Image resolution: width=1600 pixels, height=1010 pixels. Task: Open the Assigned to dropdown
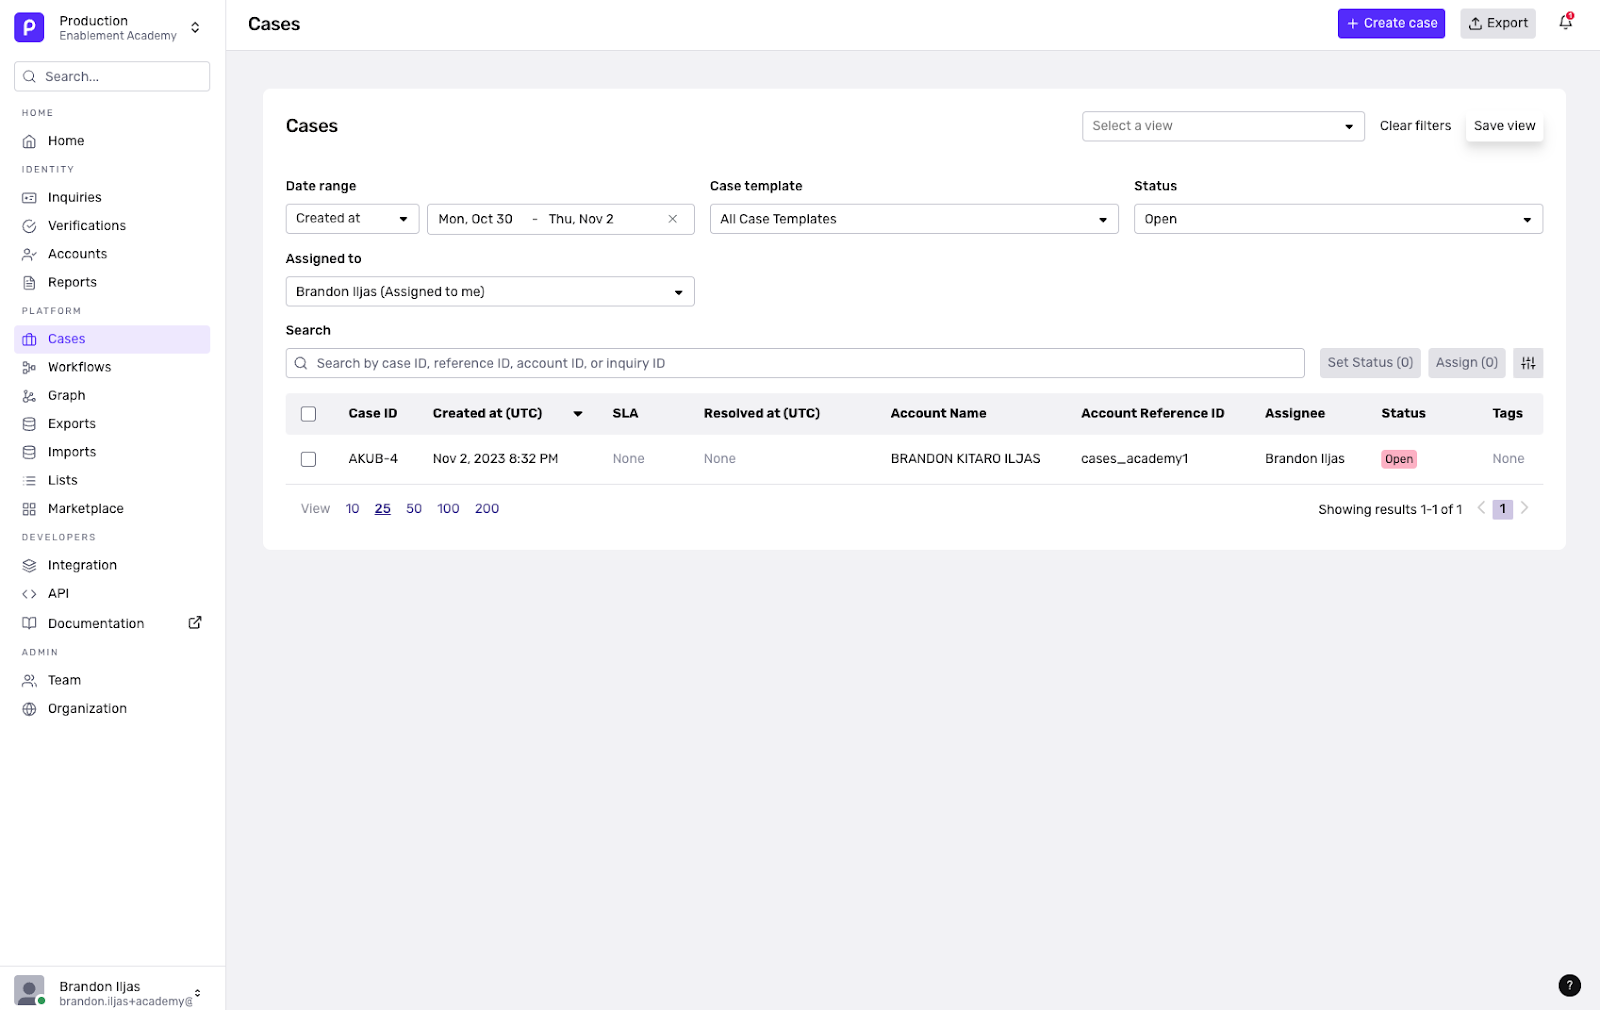(x=490, y=292)
